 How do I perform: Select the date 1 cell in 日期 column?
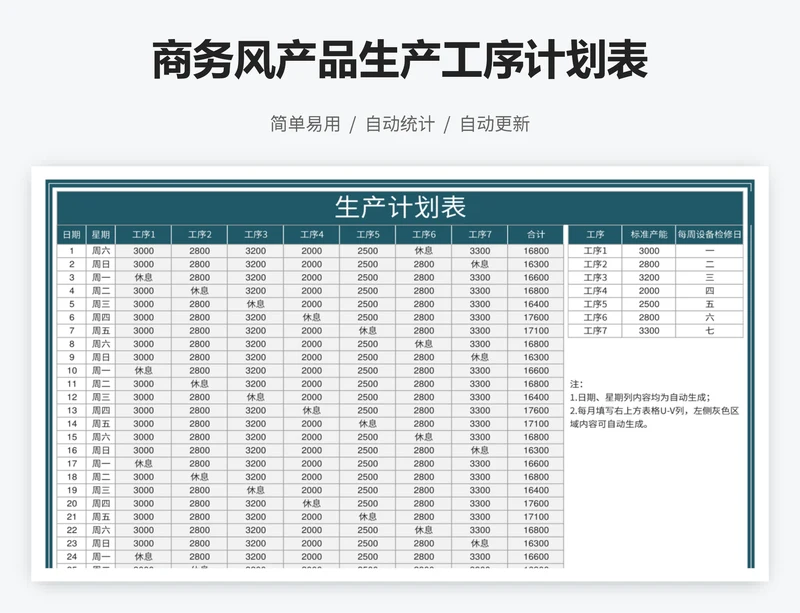point(71,251)
